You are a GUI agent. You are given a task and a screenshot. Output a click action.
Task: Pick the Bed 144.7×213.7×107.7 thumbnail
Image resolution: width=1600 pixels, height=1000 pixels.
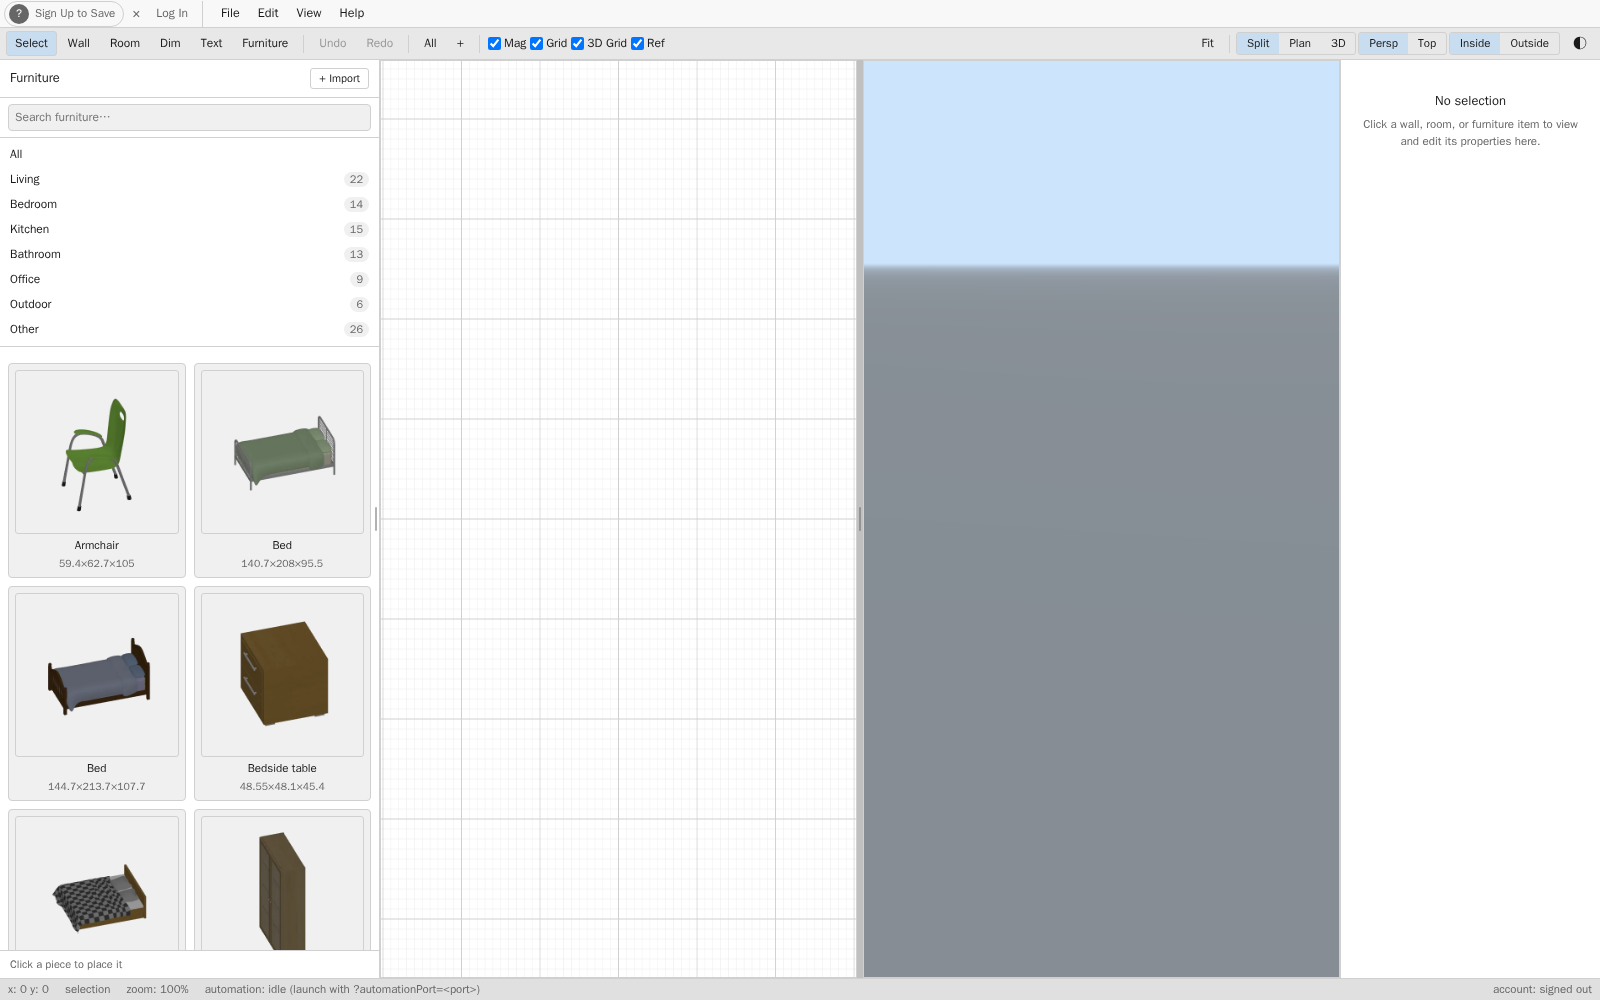coord(97,675)
